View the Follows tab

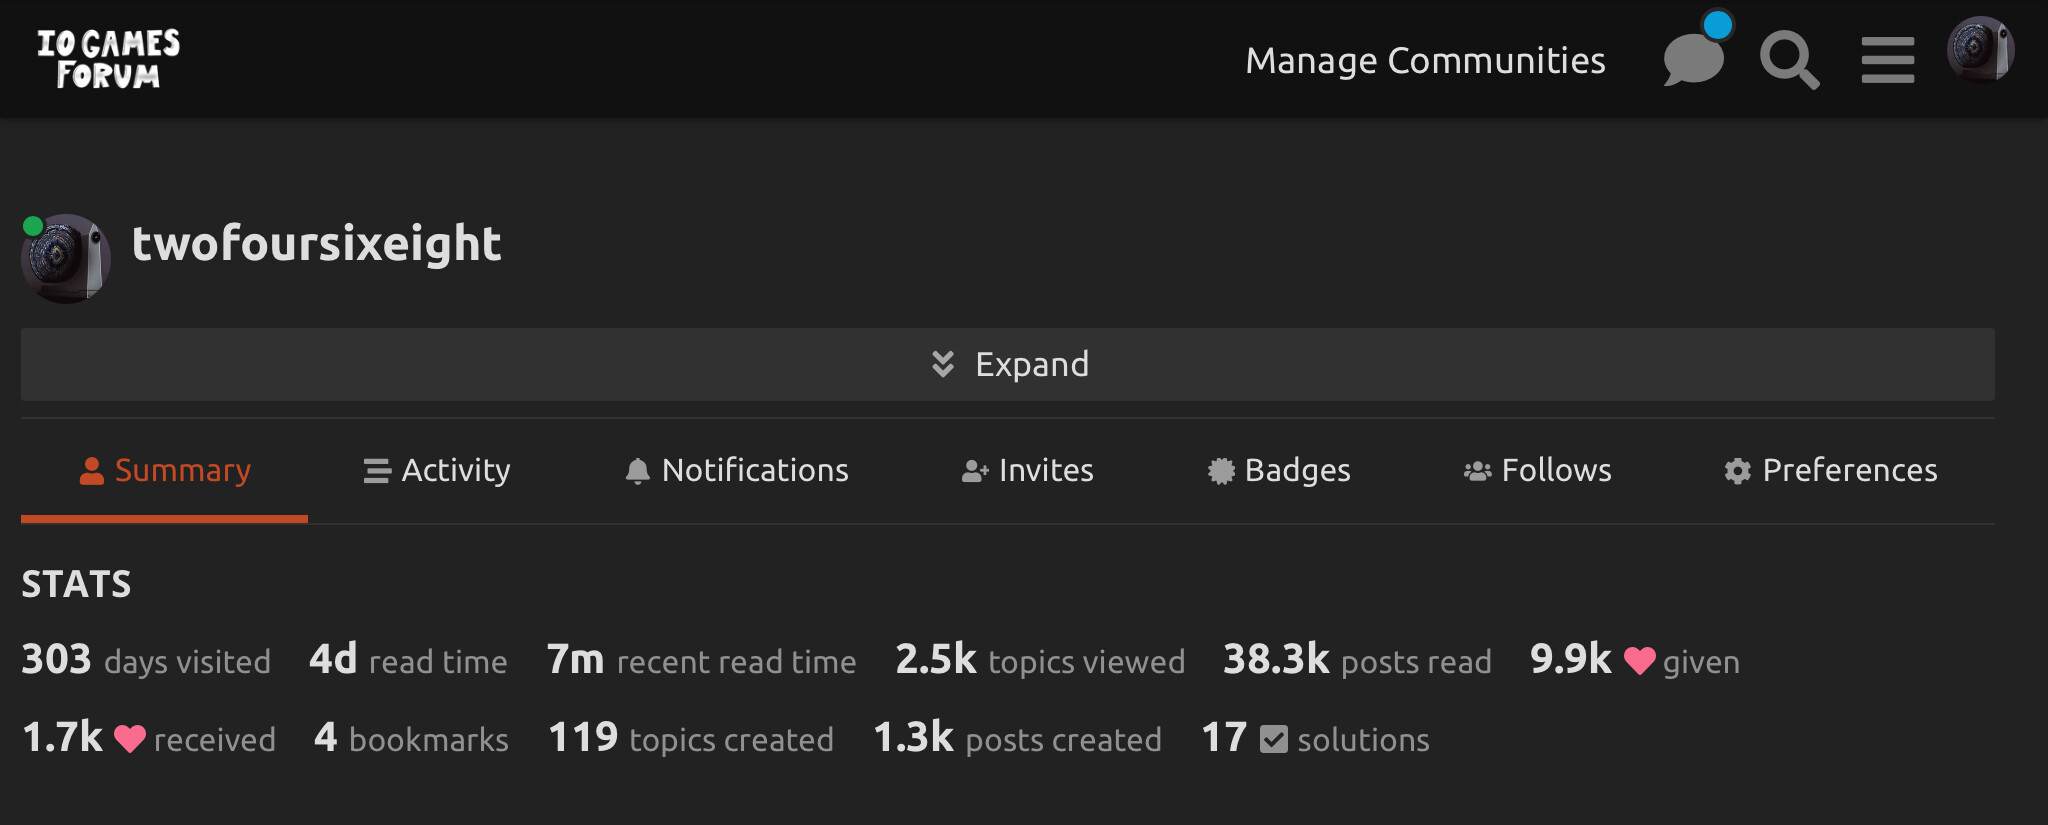coord(1537,470)
